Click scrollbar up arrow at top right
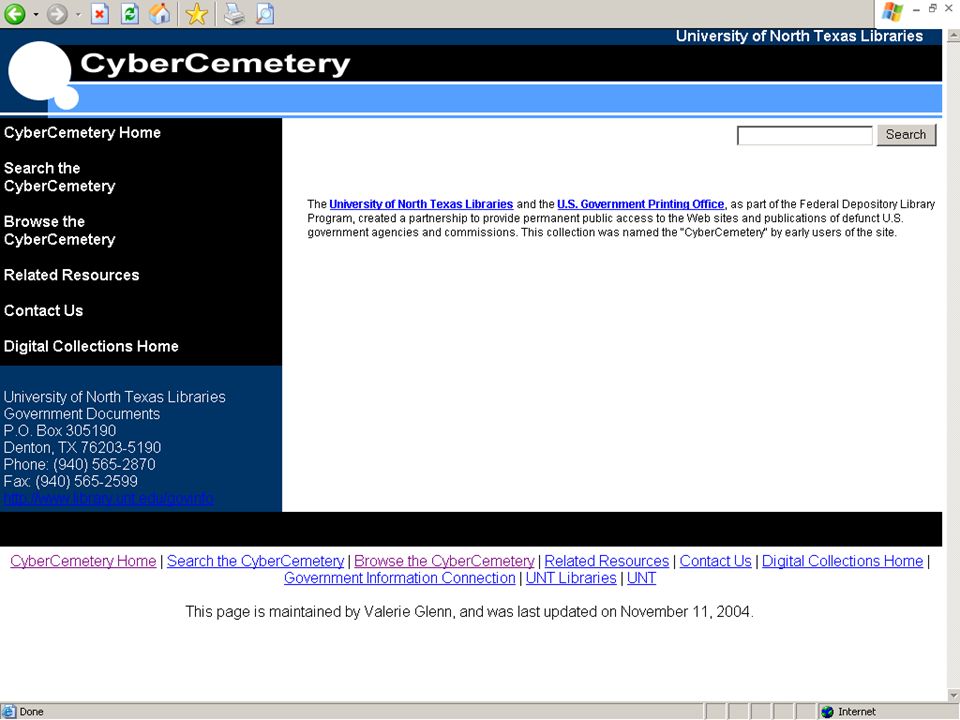Image resolution: width=960 pixels, height=720 pixels. click(953, 36)
